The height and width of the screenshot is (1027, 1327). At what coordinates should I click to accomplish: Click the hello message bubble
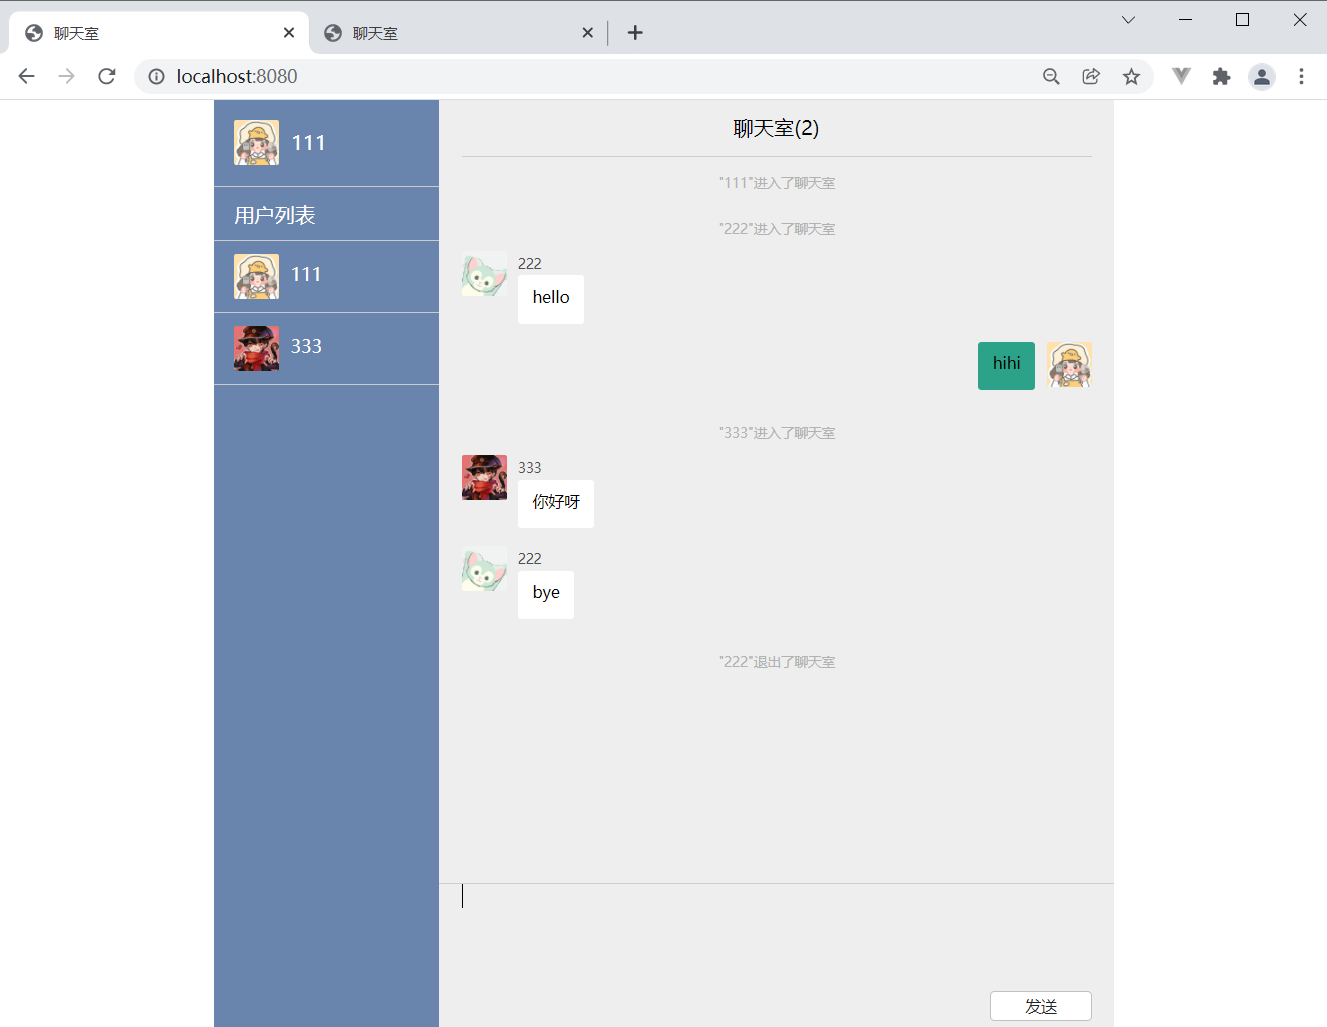551,299
